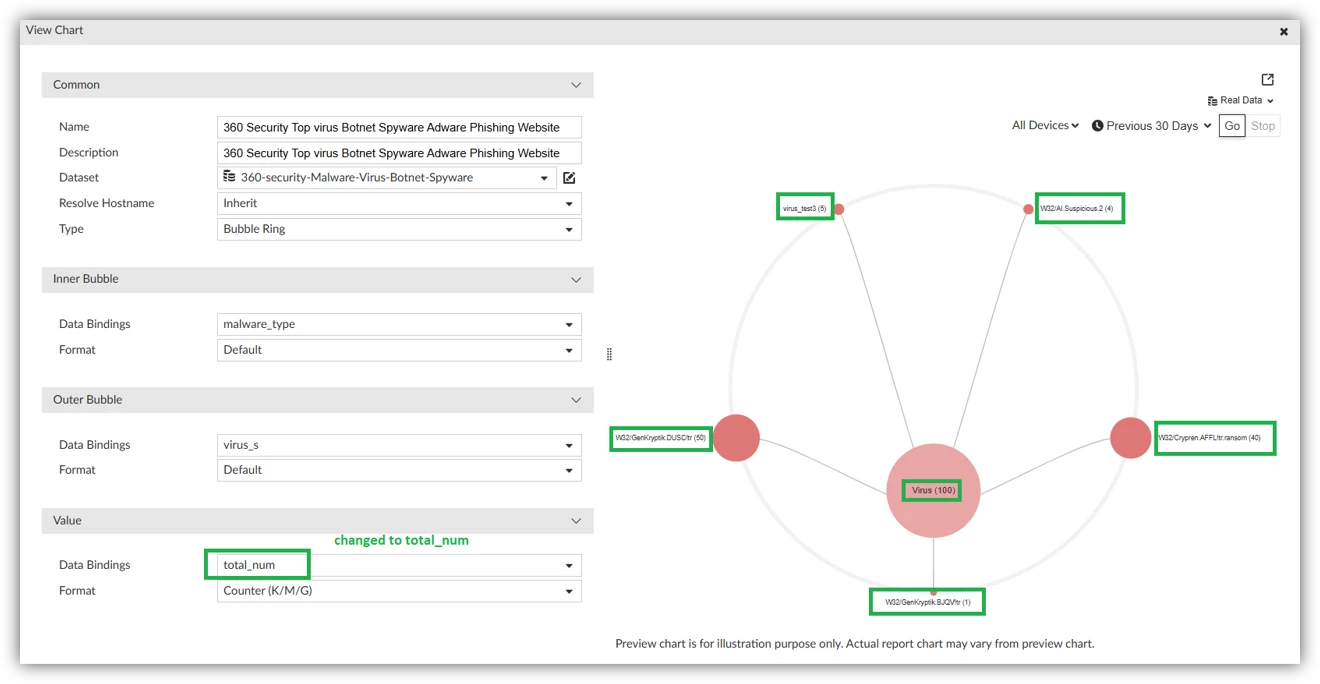Click the W32/GenKryptik.DUSC!tr (50) label text
This screenshot has height=684, width=1320.
[x=661, y=438]
